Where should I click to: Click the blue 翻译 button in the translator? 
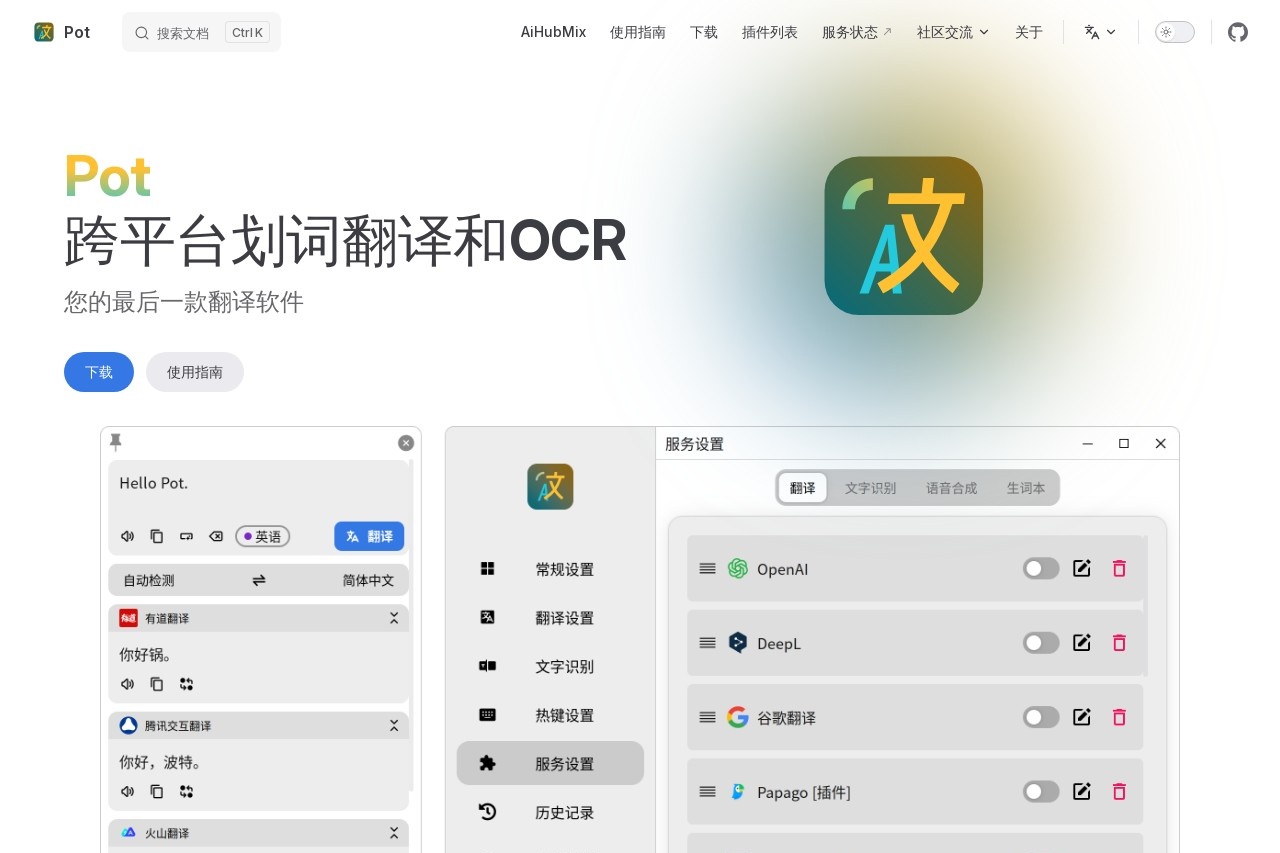point(369,536)
